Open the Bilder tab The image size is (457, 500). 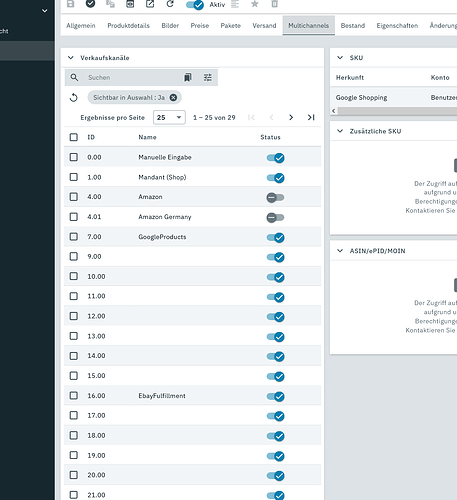tap(170, 26)
